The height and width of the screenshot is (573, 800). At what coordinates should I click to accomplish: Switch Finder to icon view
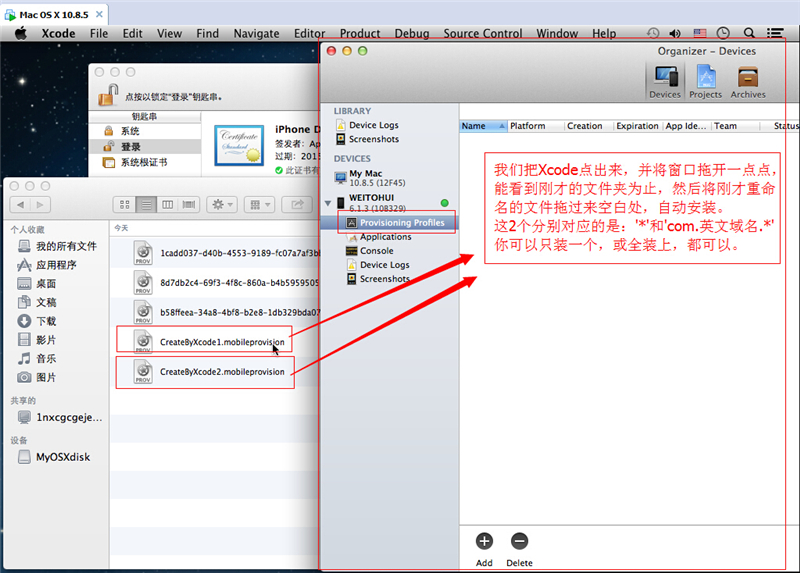(x=124, y=205)
